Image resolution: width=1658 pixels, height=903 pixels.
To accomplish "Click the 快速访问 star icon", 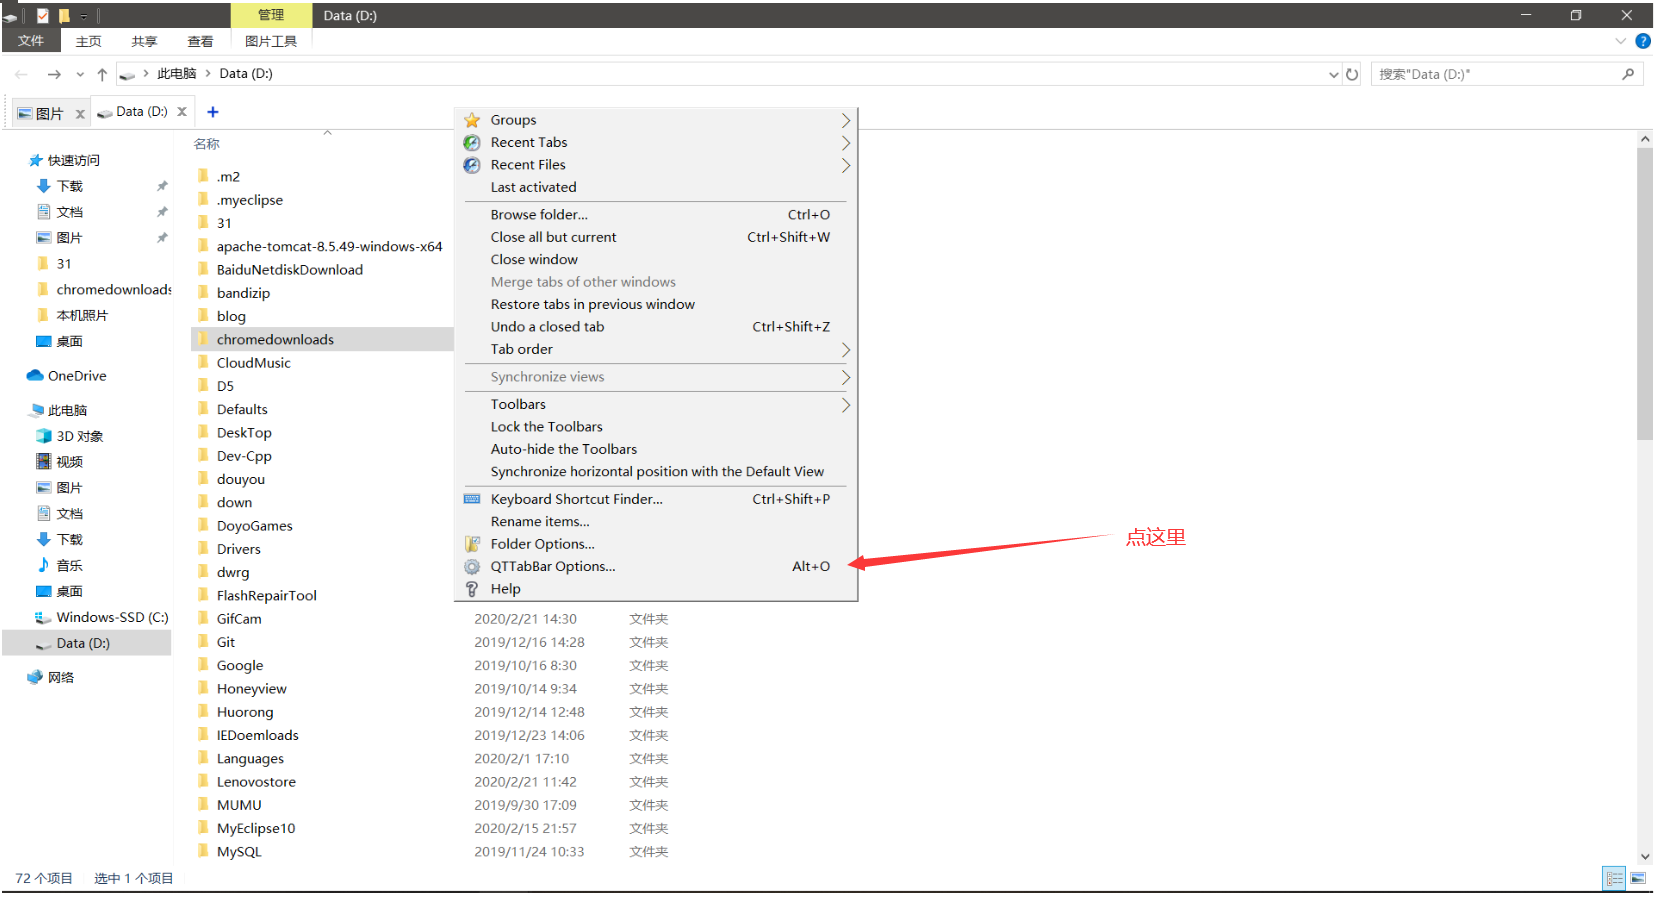I will (36, 160).
